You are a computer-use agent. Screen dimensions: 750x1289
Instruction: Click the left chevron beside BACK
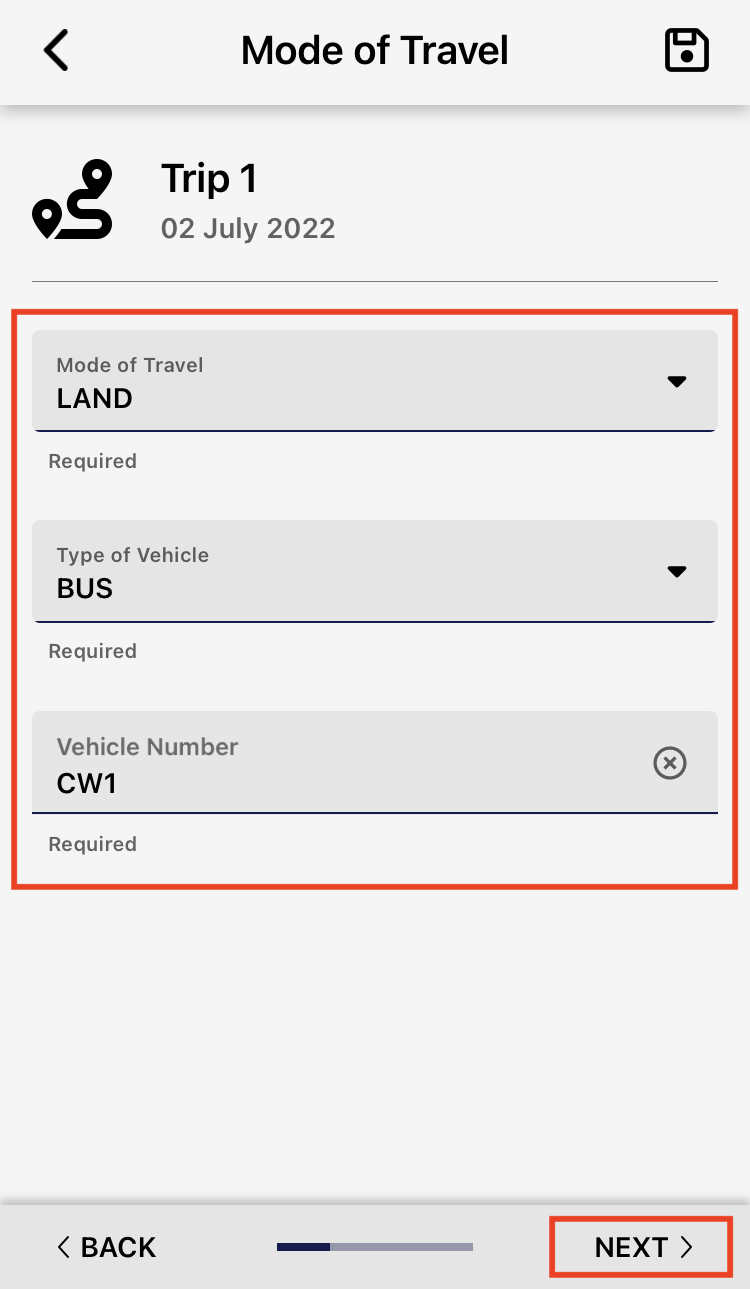(x=64, y=1247)
